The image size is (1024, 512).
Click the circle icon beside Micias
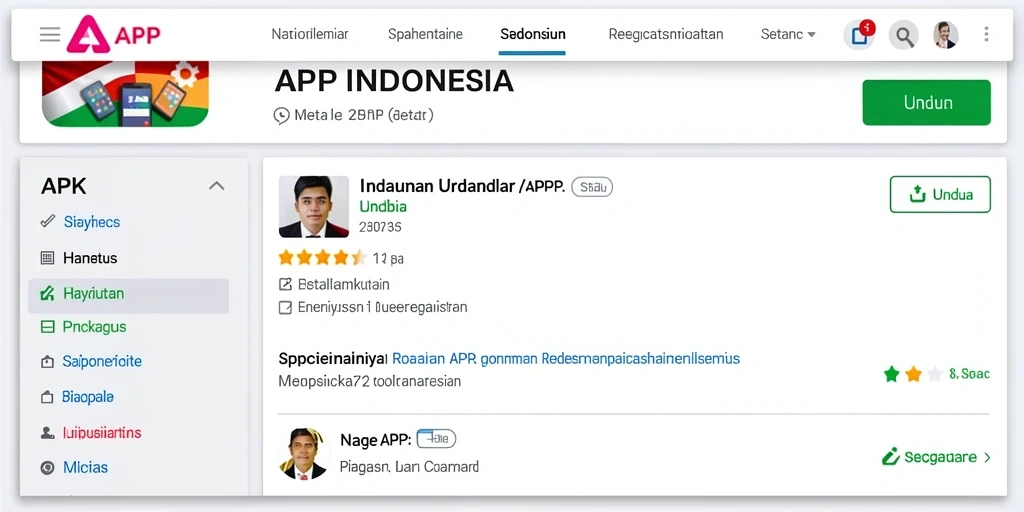[x=47, y=468]
